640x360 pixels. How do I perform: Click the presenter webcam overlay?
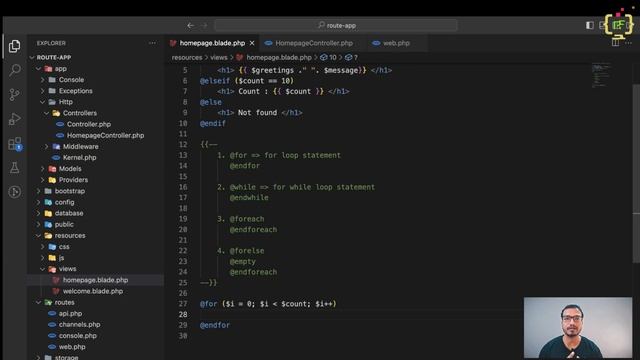578,327
